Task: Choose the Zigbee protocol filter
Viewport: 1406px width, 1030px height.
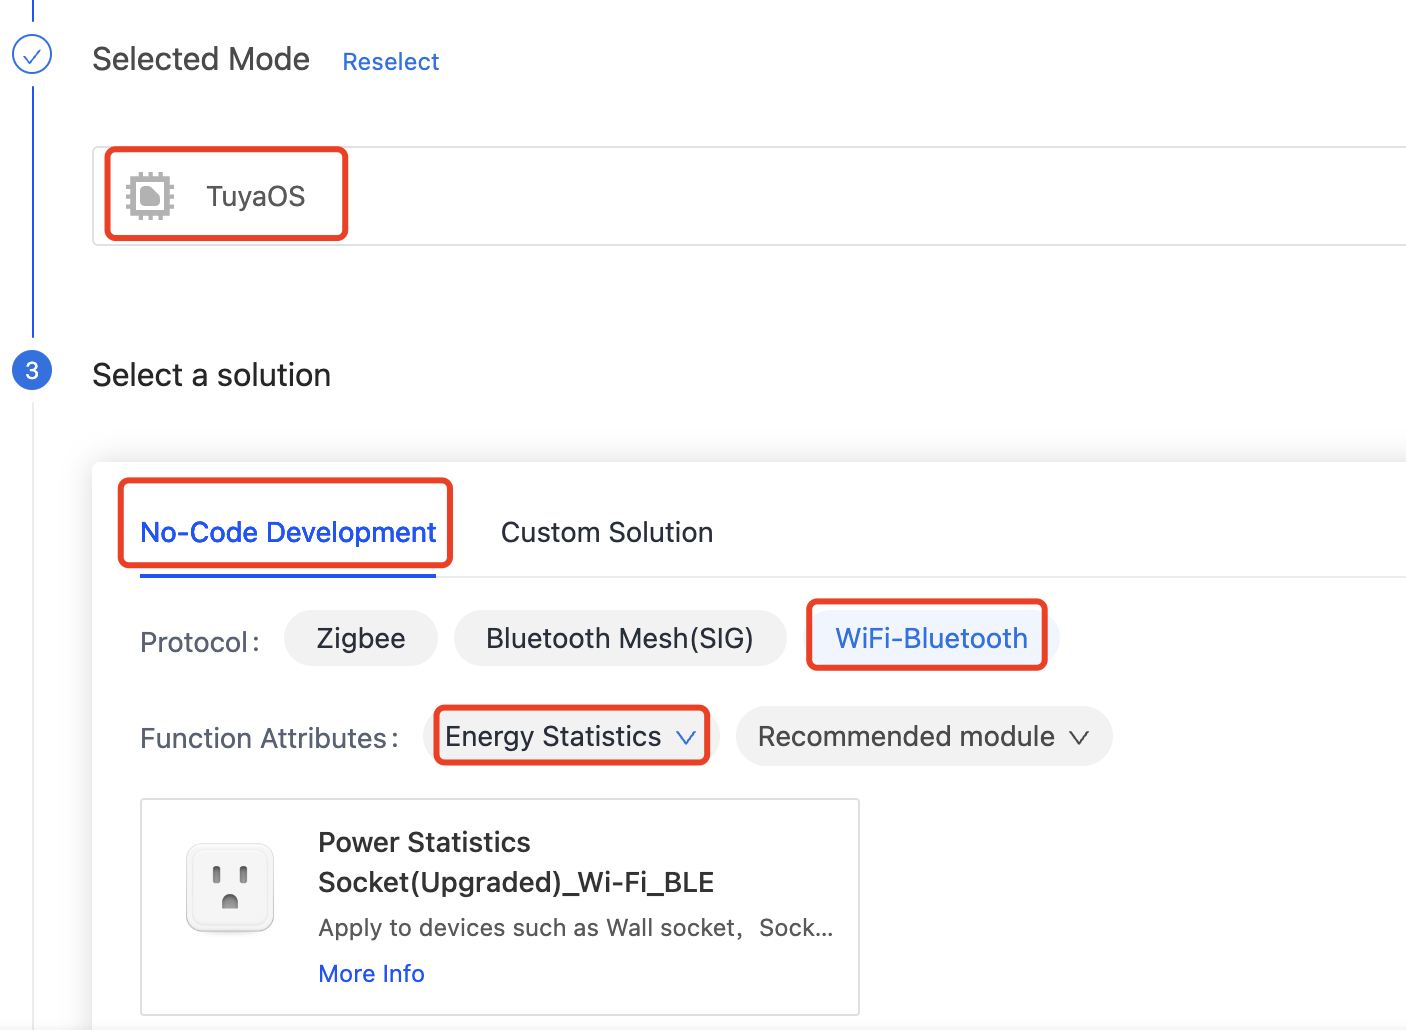Action: click(361, 638)
